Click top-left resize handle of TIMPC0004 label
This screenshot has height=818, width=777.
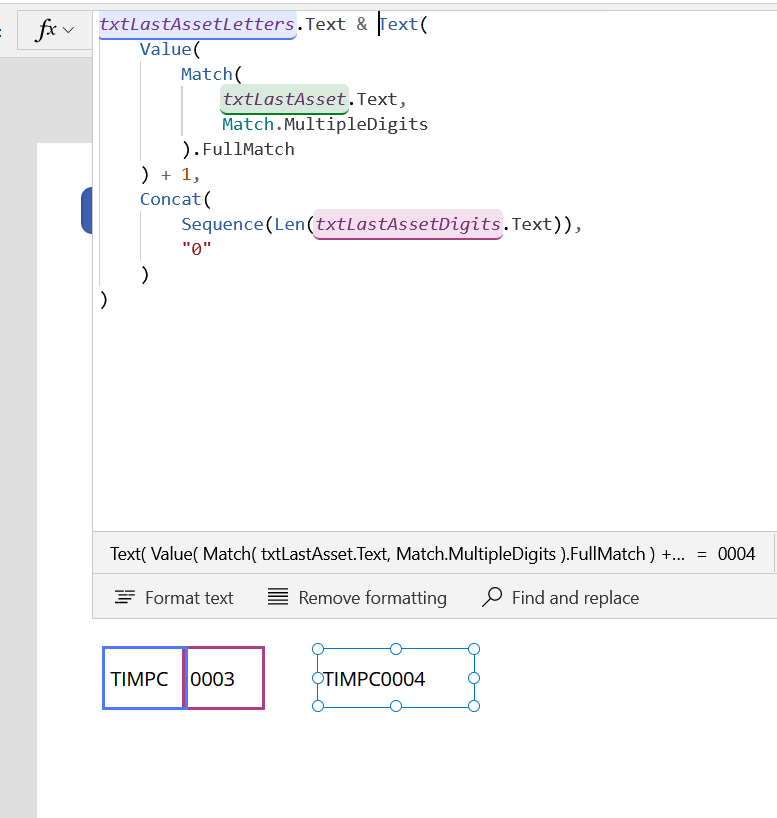(x=318, y=649)
